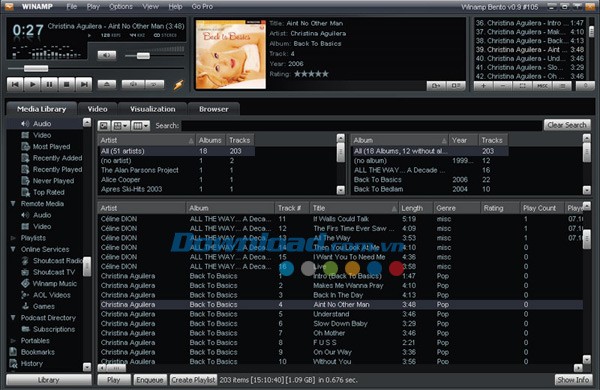This screenshot has width=600, height=390.
Task: Click the Eject open-file button
Action: (107, 84)
